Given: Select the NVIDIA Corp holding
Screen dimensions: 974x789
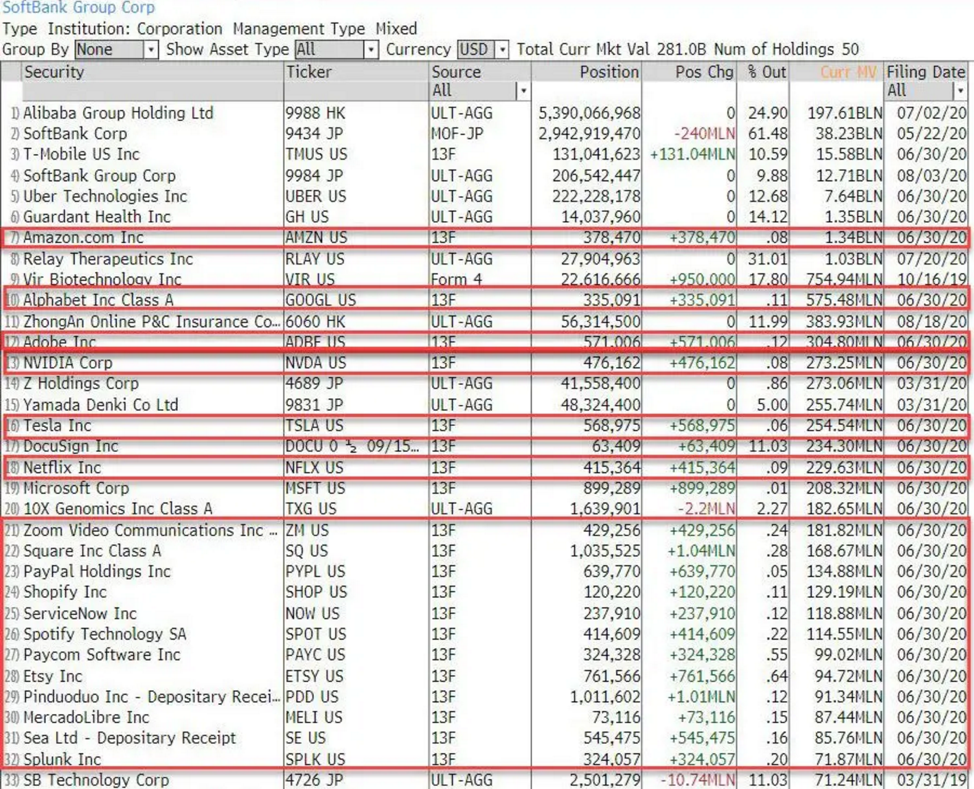Looking at the screenshot, I should (68, 363).
